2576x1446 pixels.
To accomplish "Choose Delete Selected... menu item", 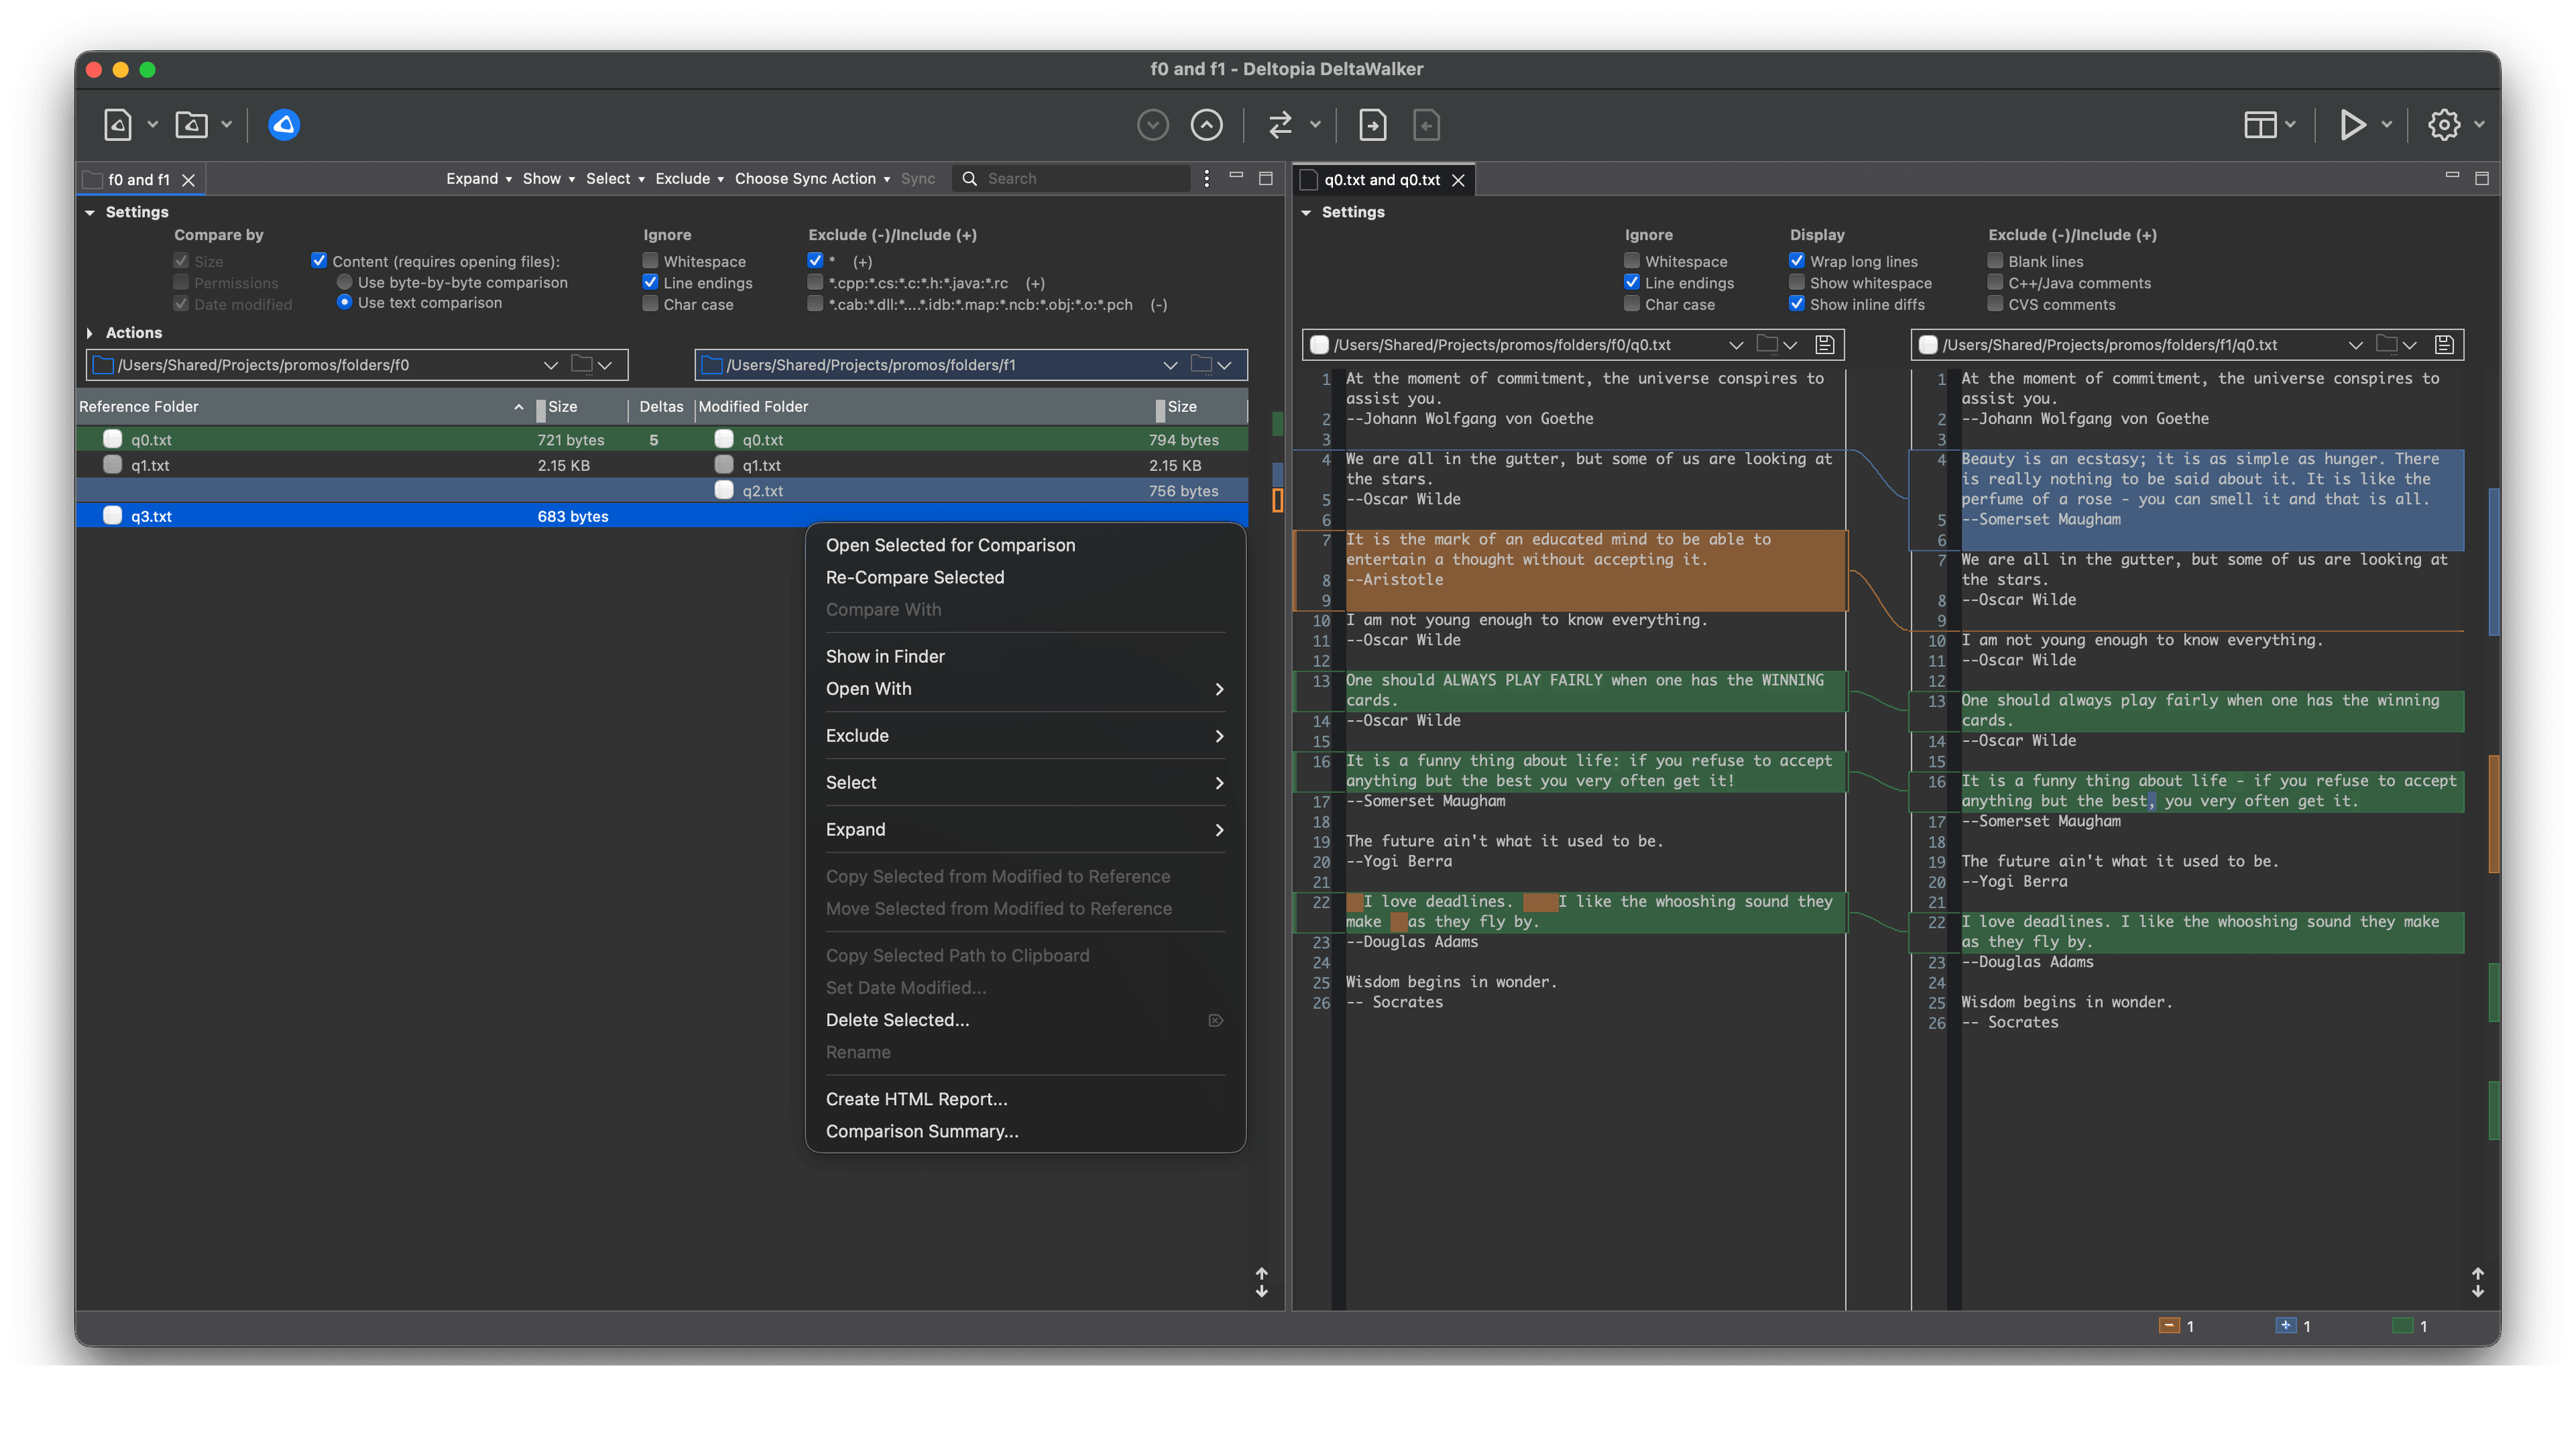I will [1025, 1019].
